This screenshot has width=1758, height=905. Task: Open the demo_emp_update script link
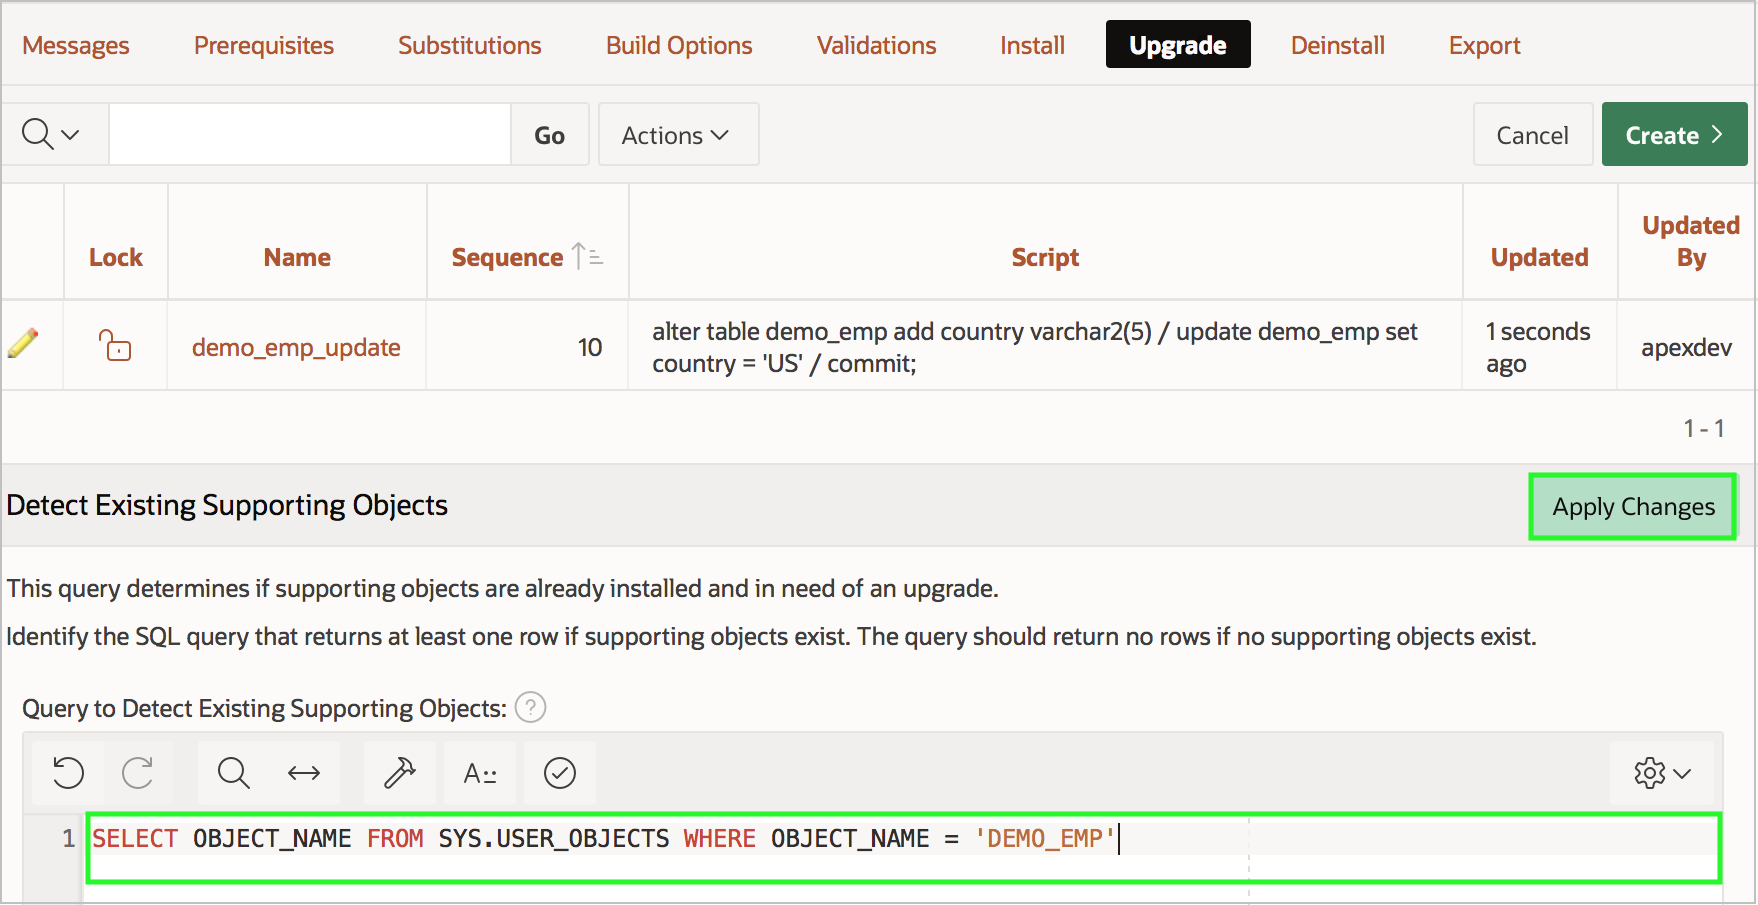[x=296, y=347]
